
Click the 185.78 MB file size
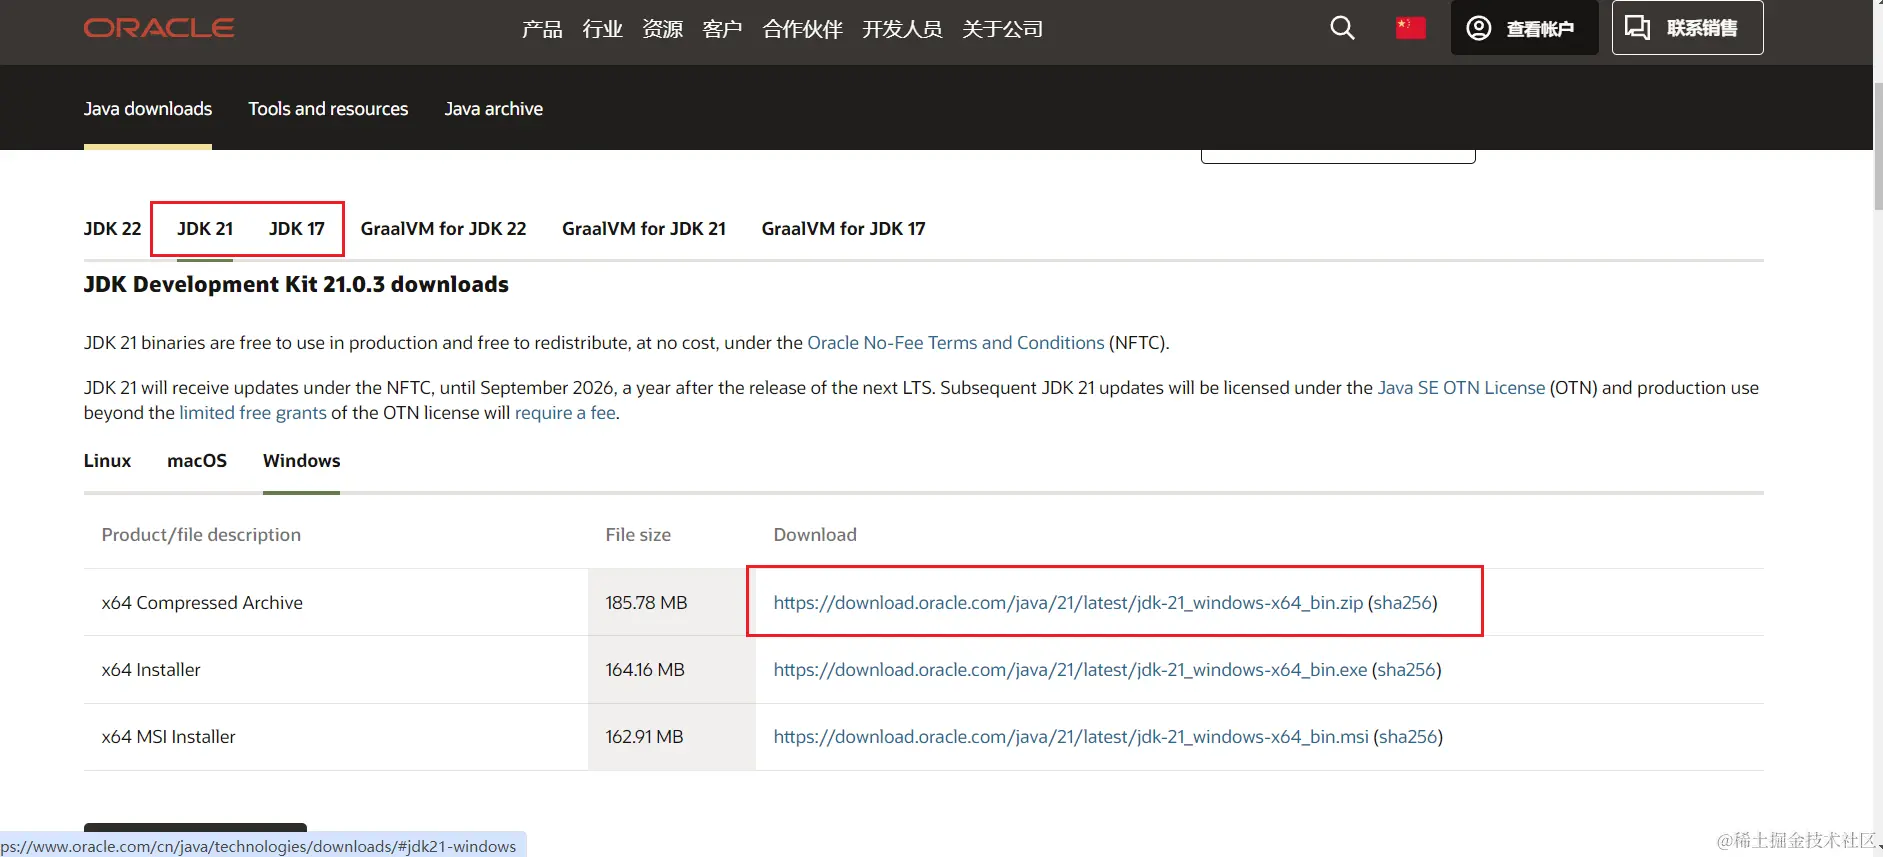[646, 603]
